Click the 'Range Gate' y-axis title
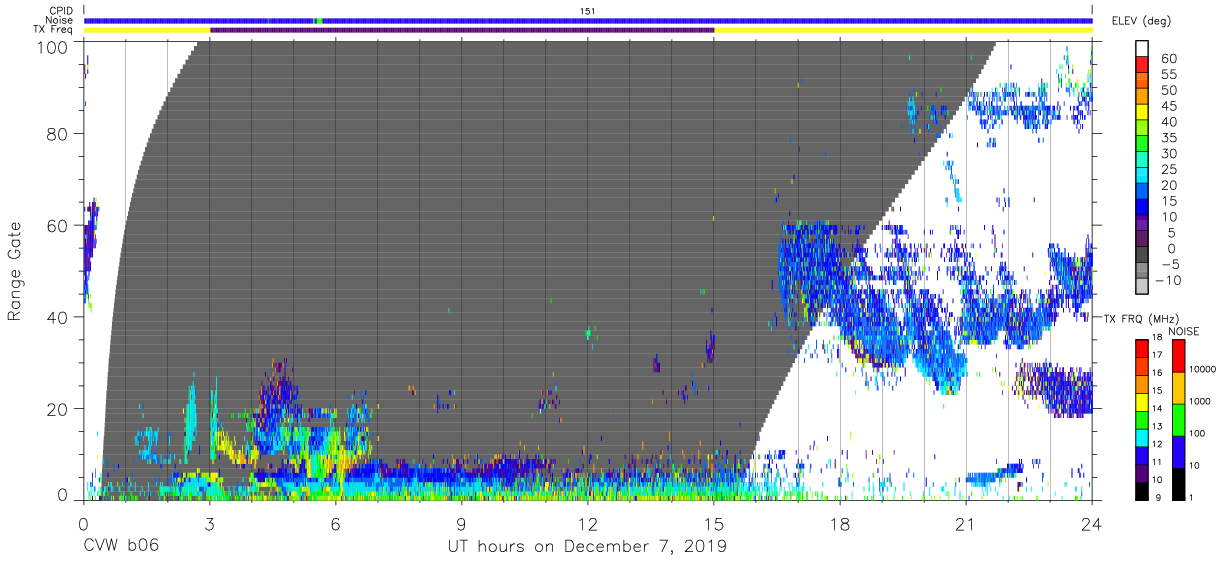Screen dimensions: 1228x567 click(x=15, y=271)
